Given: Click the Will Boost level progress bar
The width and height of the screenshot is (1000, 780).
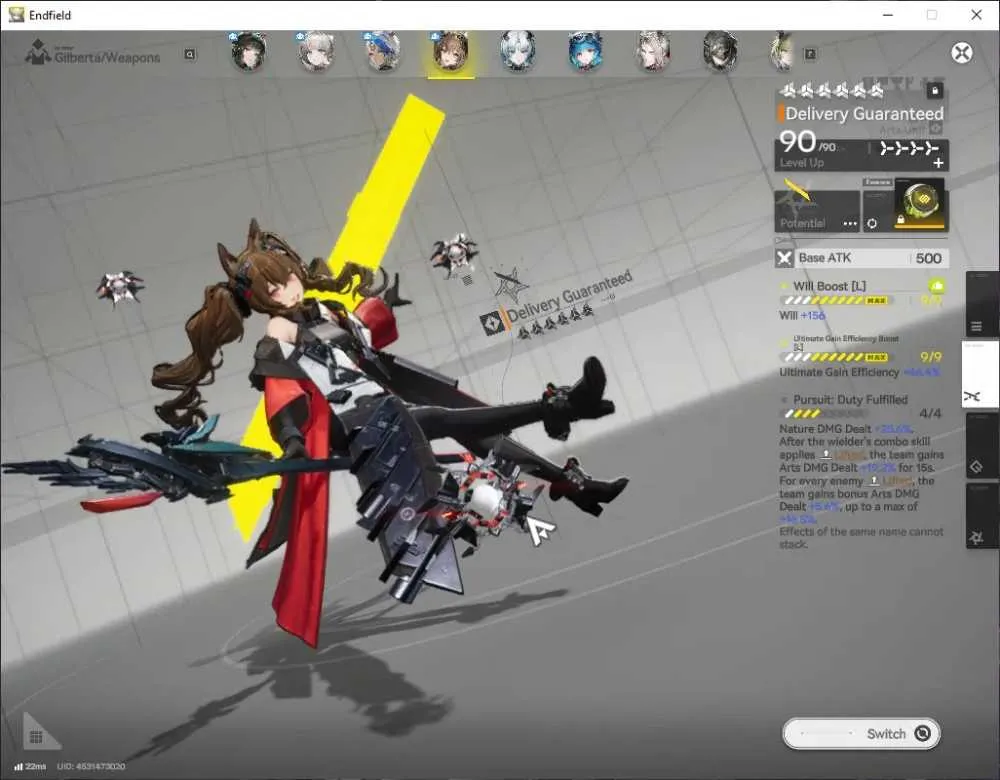Looking at the screenshot, I should pos(835,300).
